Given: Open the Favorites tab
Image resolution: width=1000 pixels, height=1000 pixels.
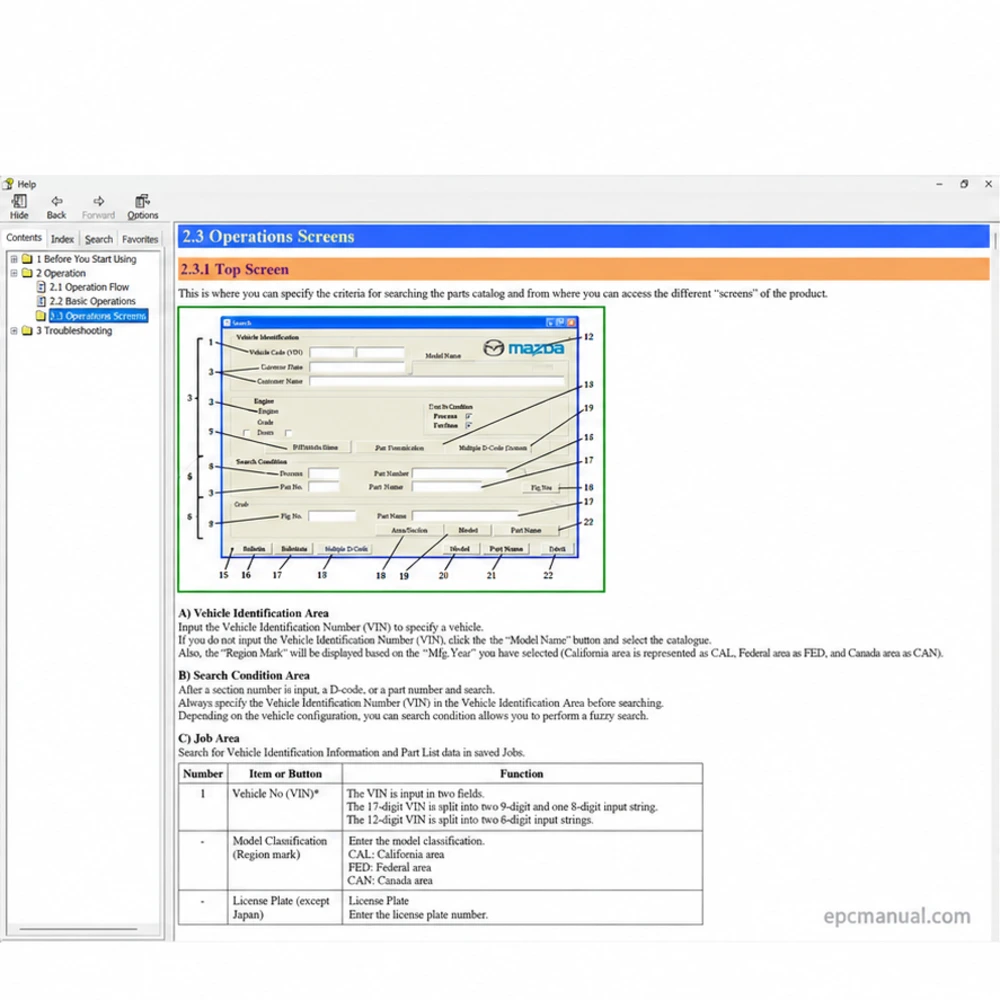Looking at the screenshot, I should point(140,239).
